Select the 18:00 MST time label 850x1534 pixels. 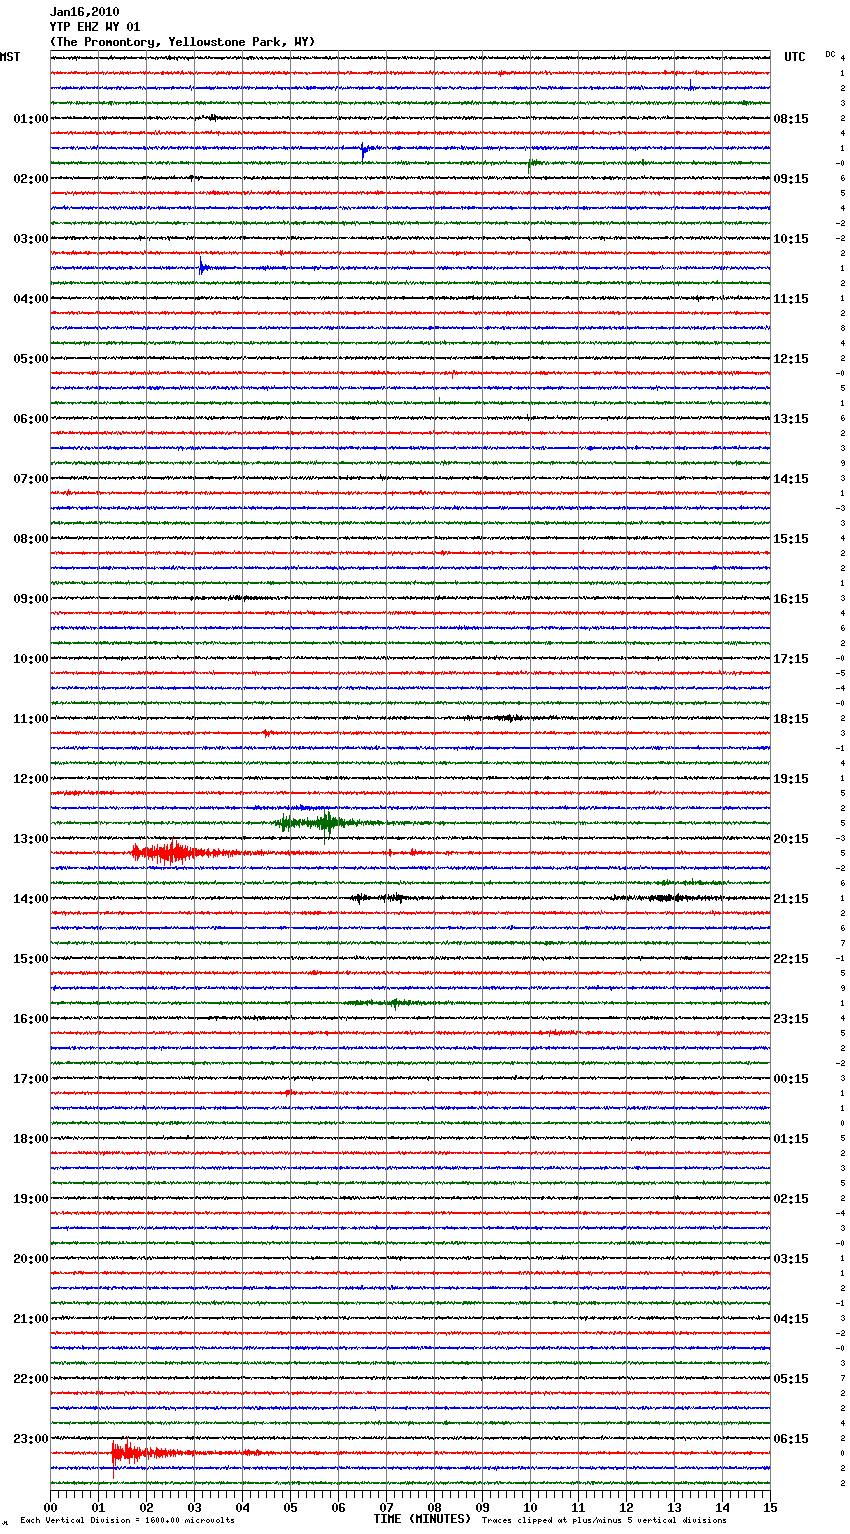pos(31,1139)
